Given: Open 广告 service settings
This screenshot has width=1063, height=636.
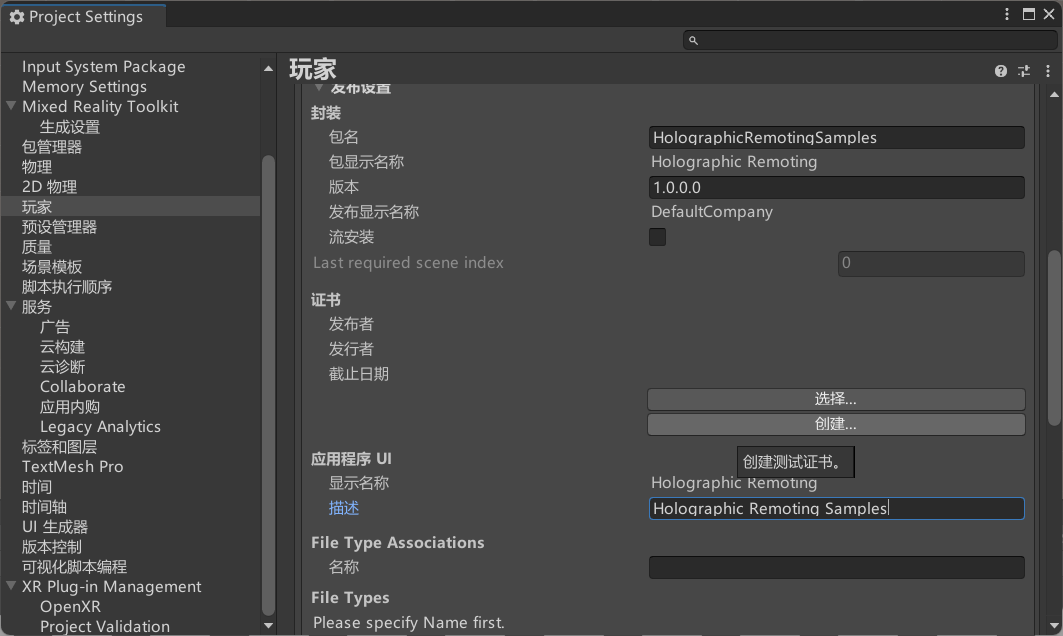Looking at the screenshot, I should 54,327.
